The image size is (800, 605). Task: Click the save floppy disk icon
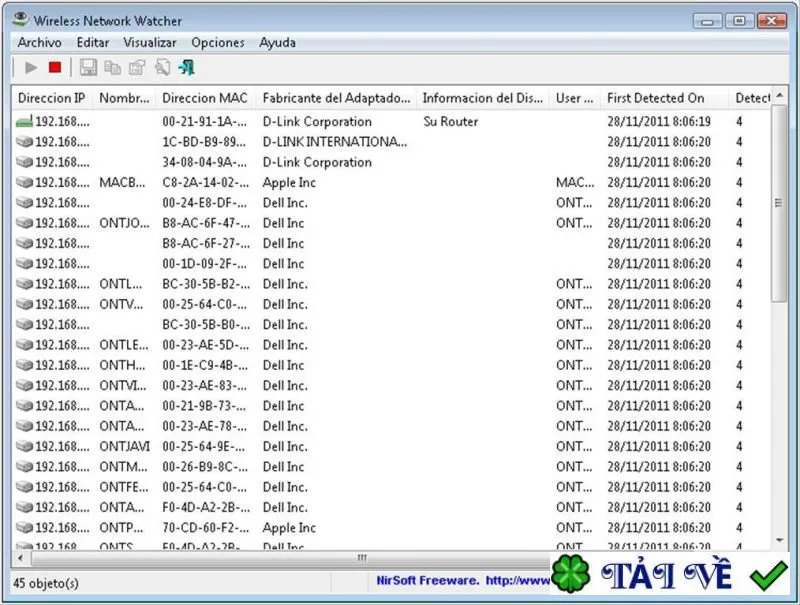tap(88, 67)
